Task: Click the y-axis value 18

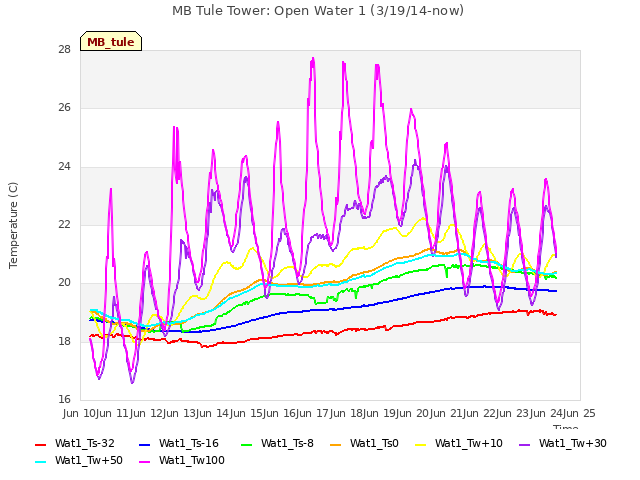Action: click(64, 341)
